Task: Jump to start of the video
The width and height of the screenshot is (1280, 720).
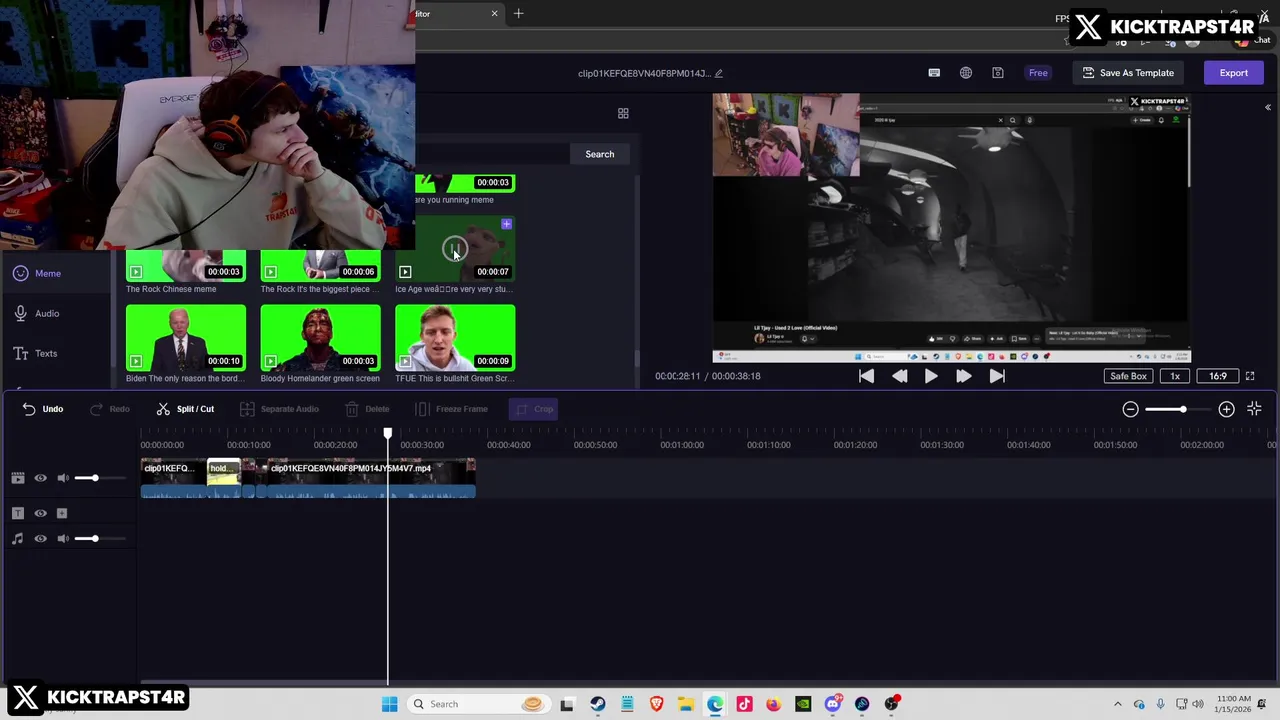Action: pyautogui.click(x=866, y=376)
